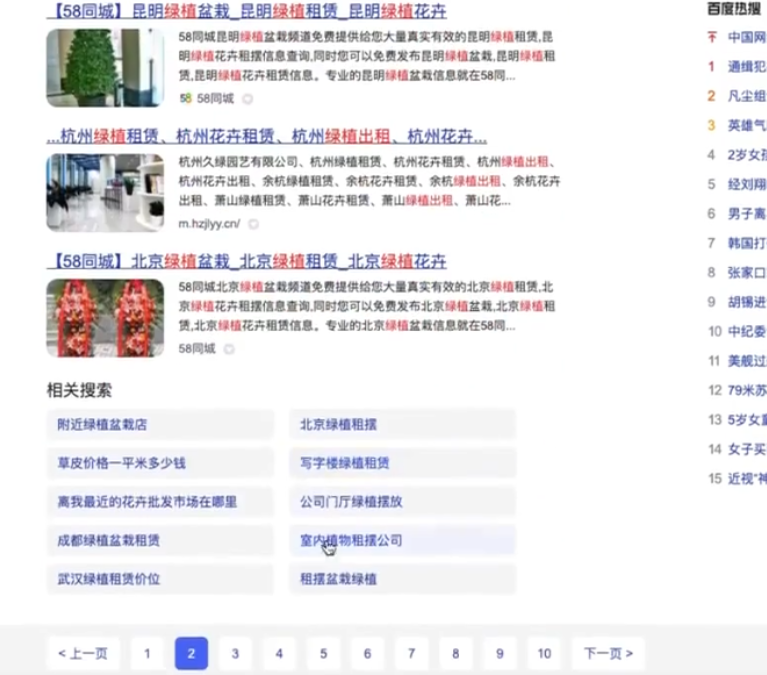Go to results page 8
The image size is (767, 675).
point(455,653)
